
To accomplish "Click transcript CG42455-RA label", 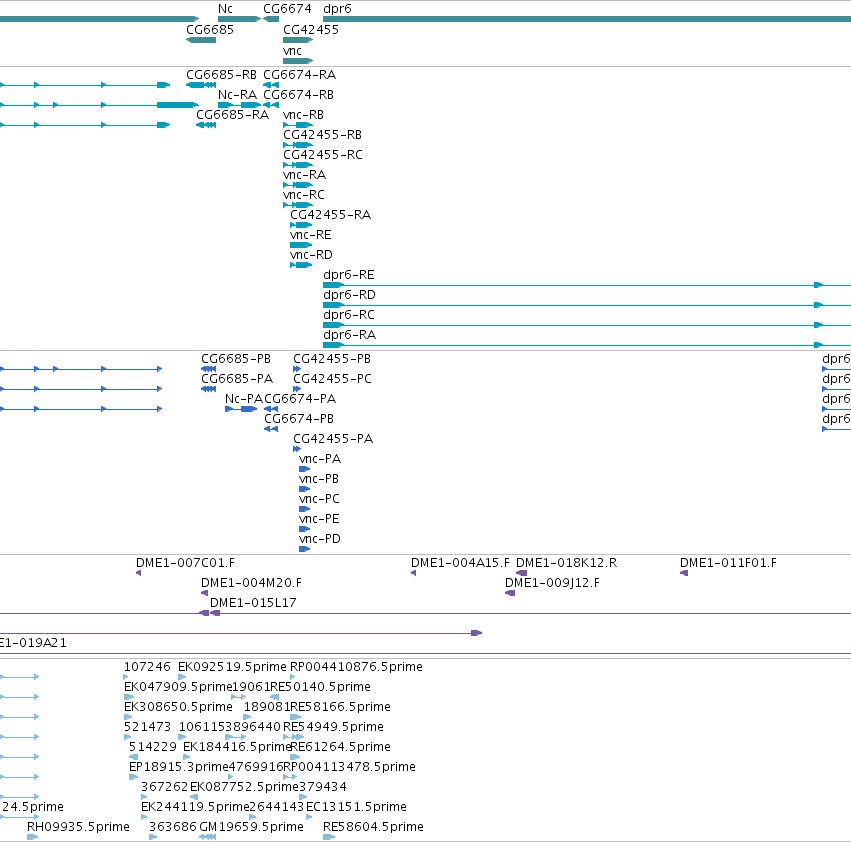I will 330,215.
